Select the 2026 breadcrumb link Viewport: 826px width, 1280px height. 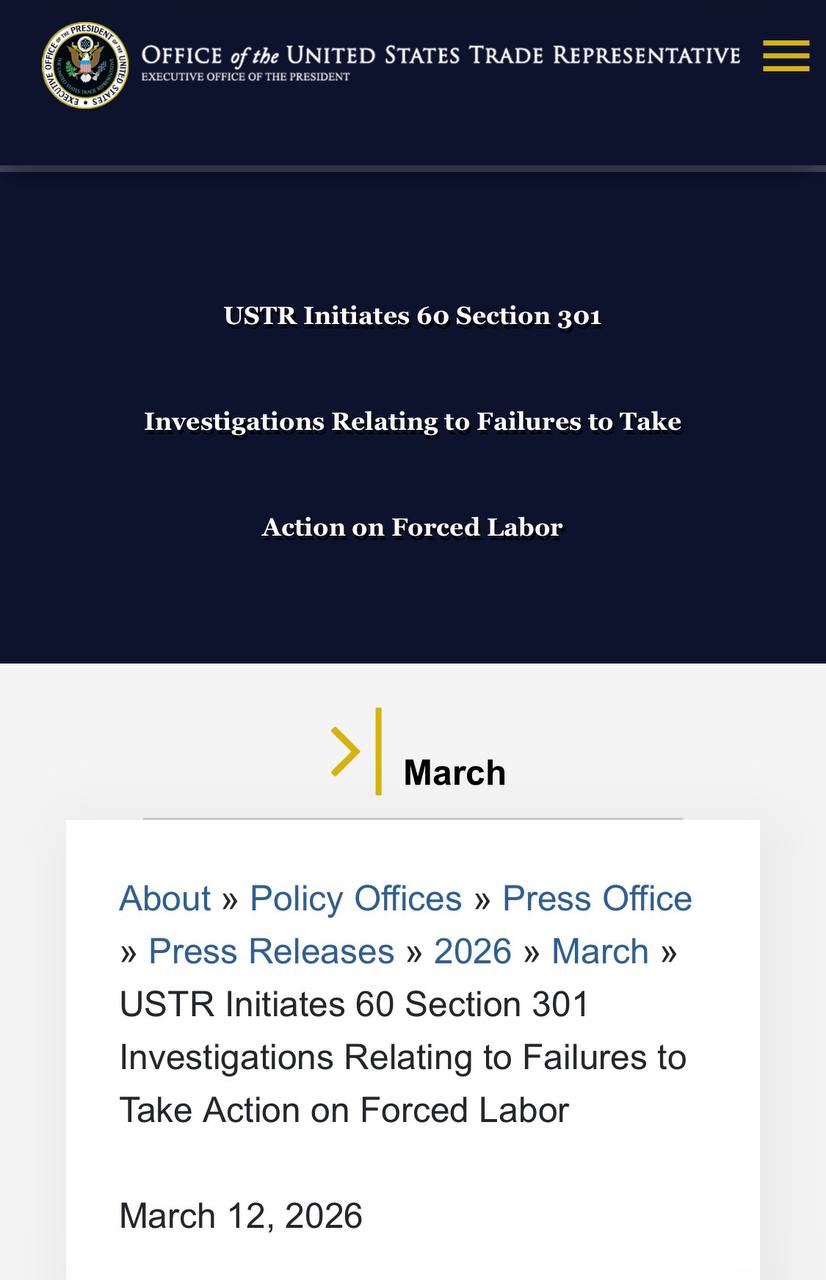(472, 951)
